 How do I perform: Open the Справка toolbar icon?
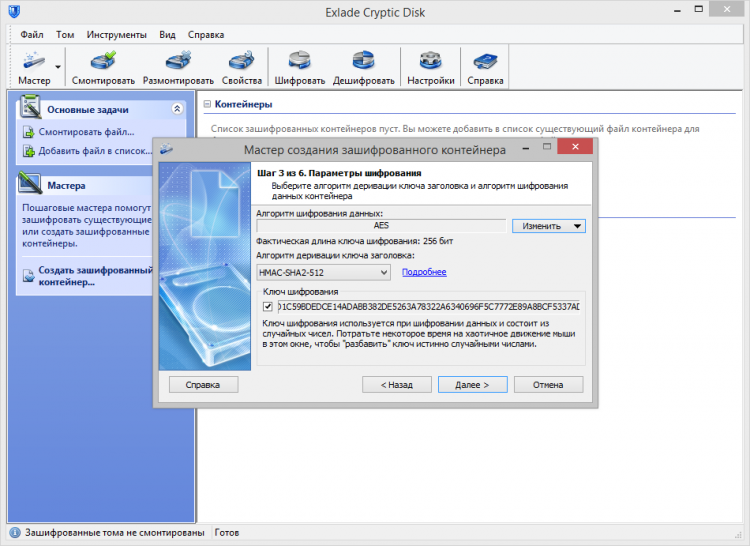(x=485, y=67)
